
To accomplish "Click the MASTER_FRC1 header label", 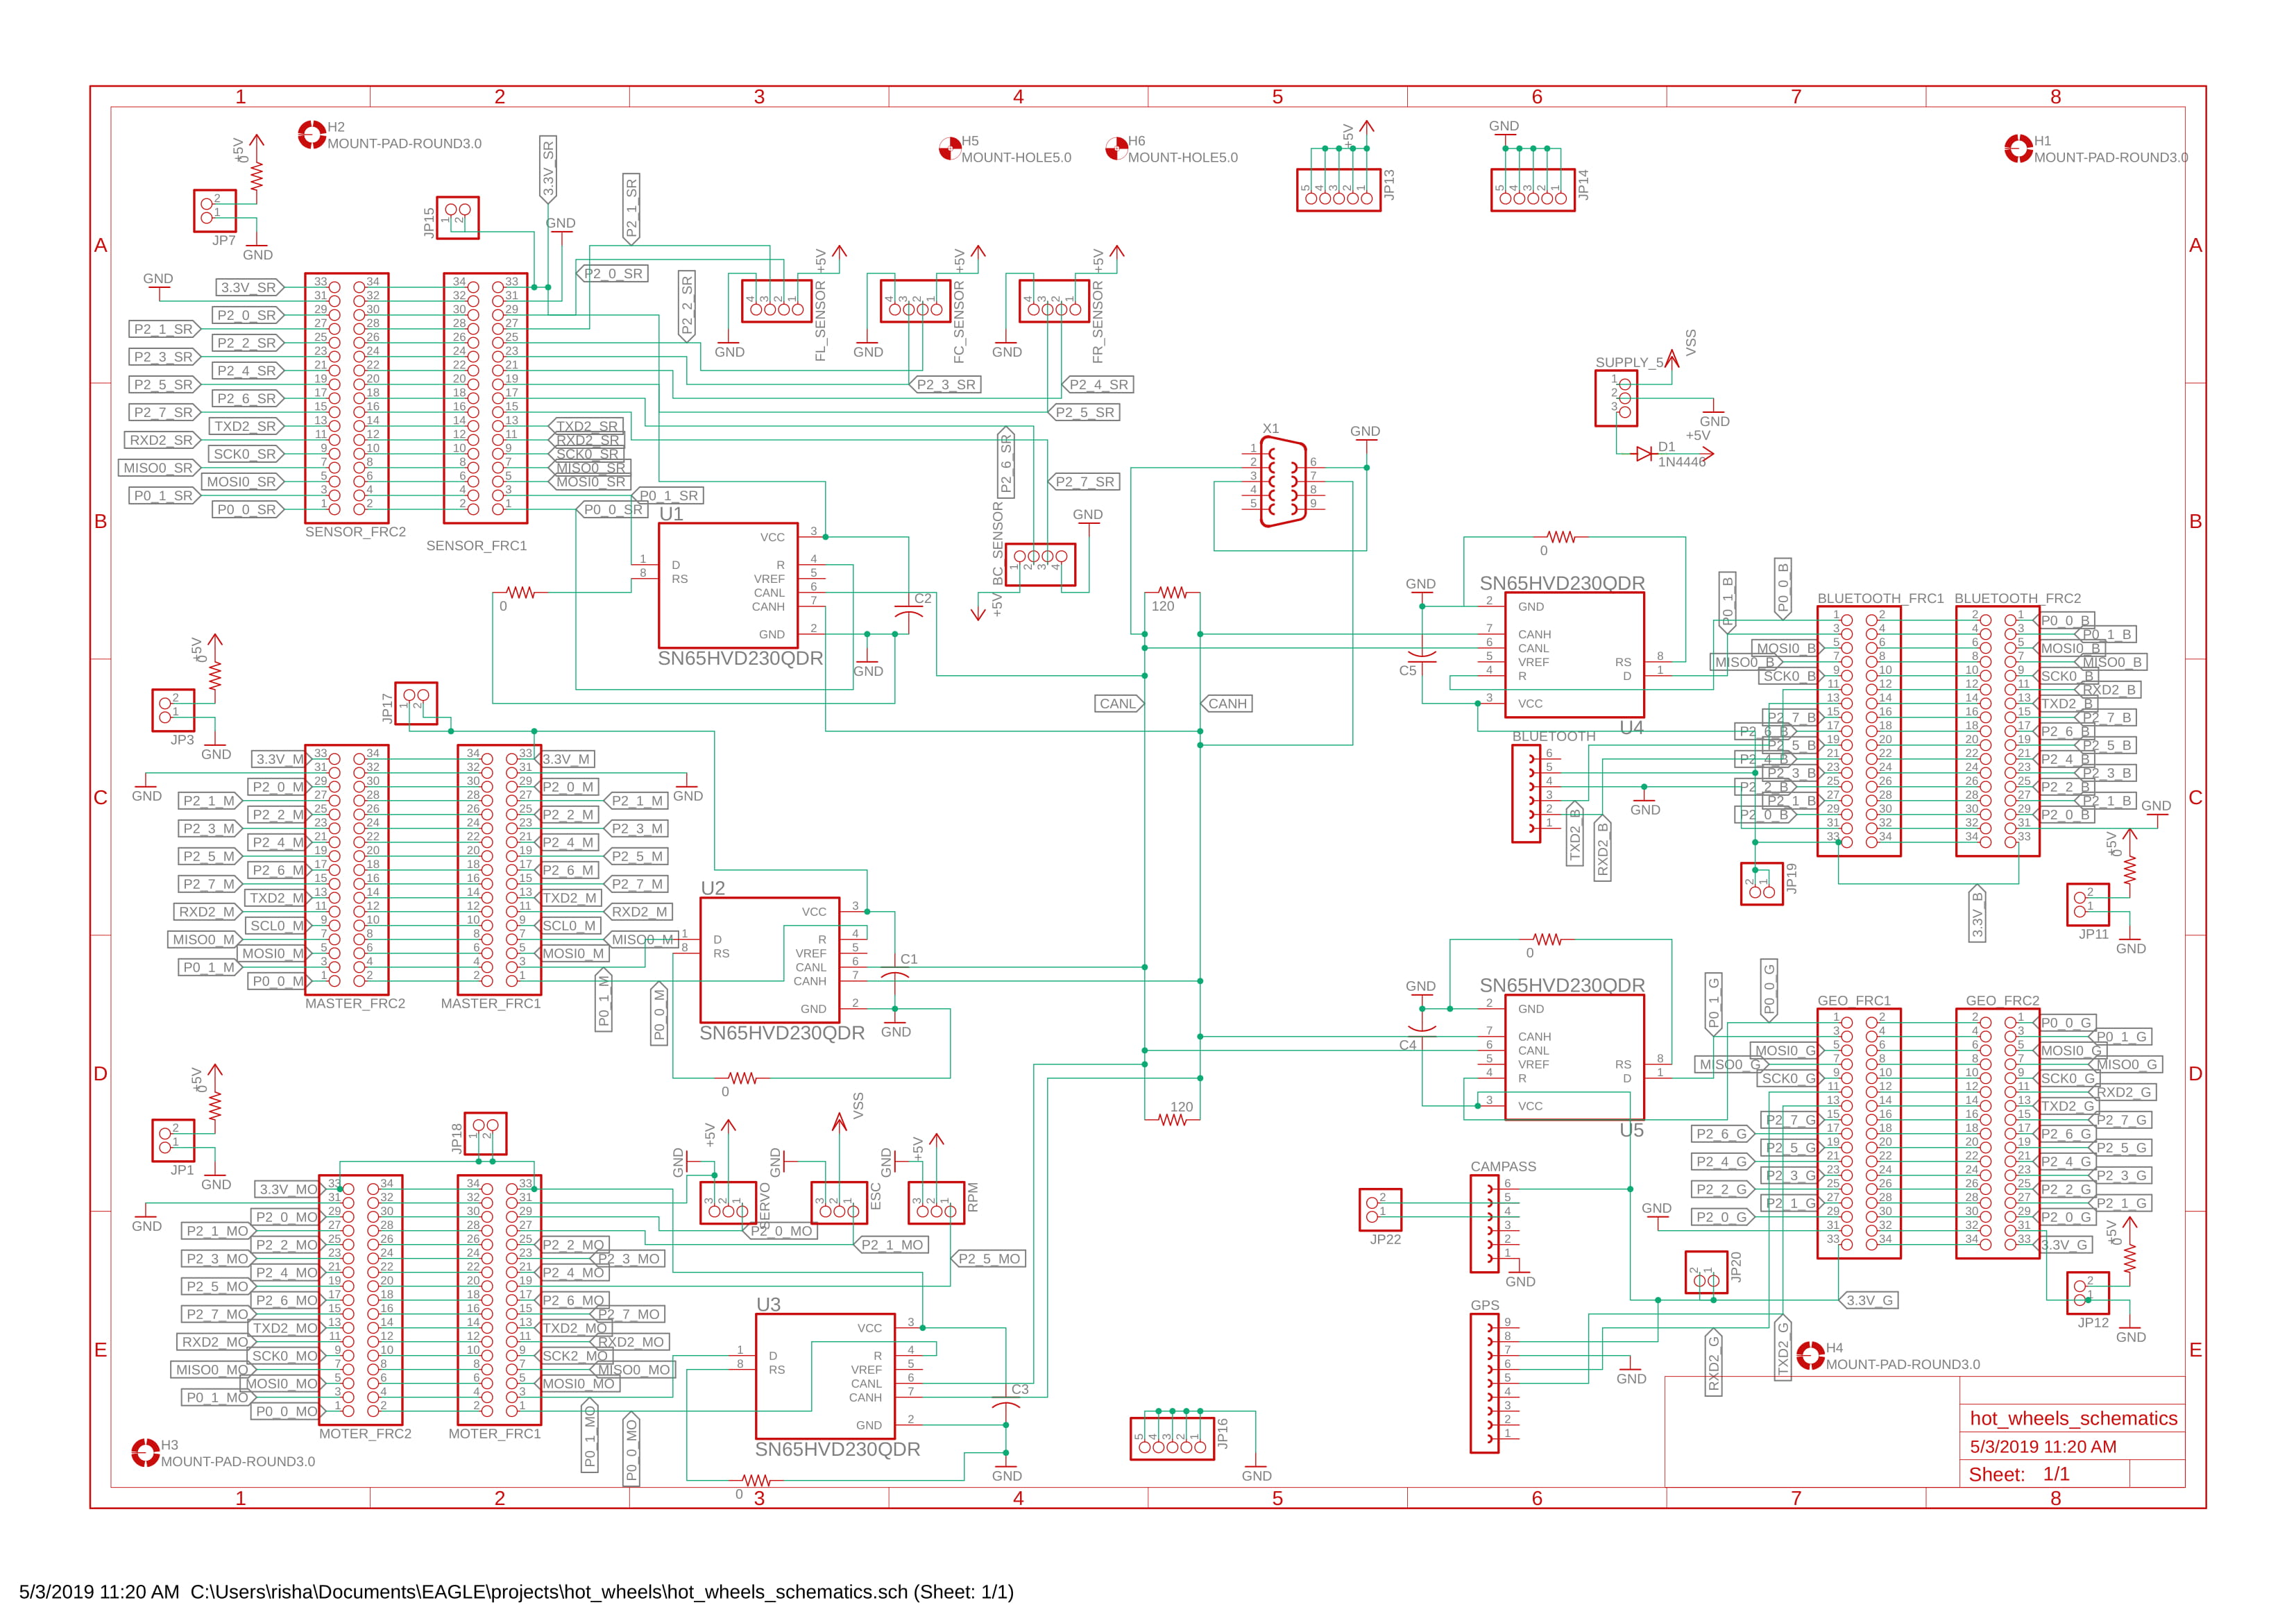I will pyautogui.click(x=490, y=1003).
